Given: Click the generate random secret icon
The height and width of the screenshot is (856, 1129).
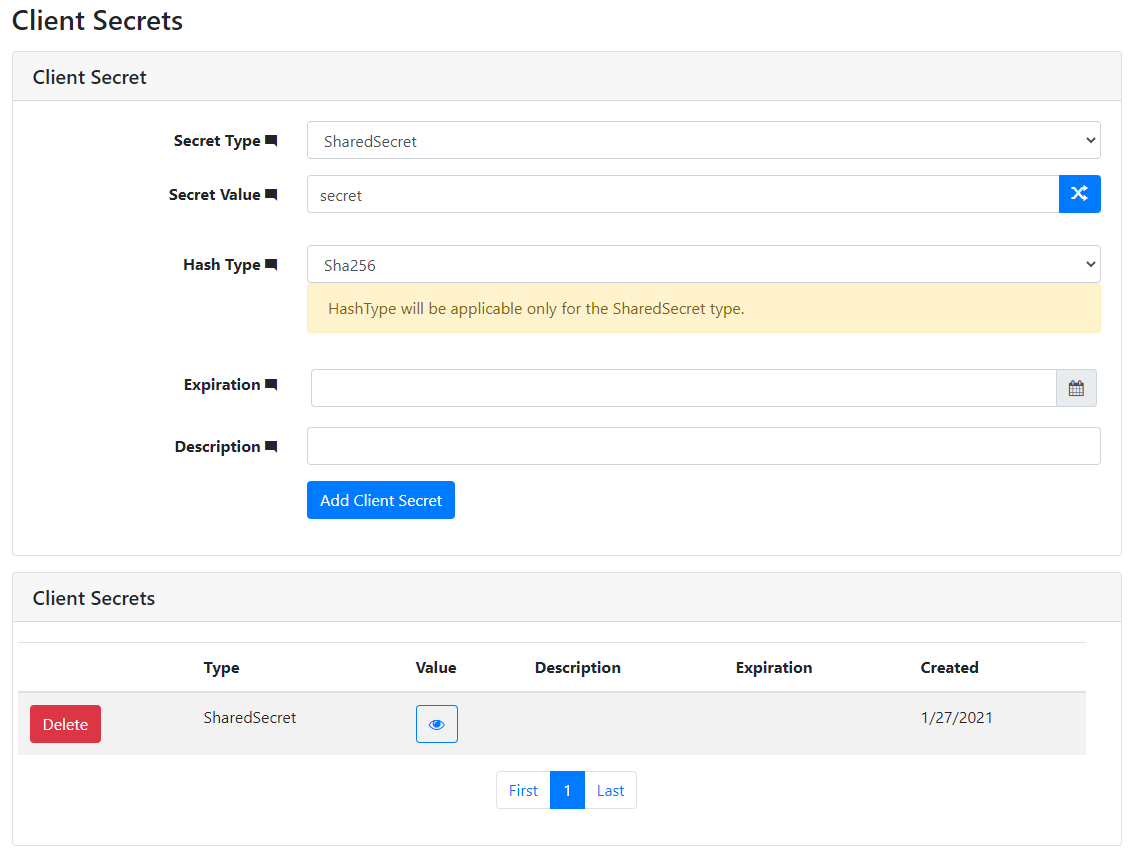Looking at the screenshot, I should (1079, 194).
